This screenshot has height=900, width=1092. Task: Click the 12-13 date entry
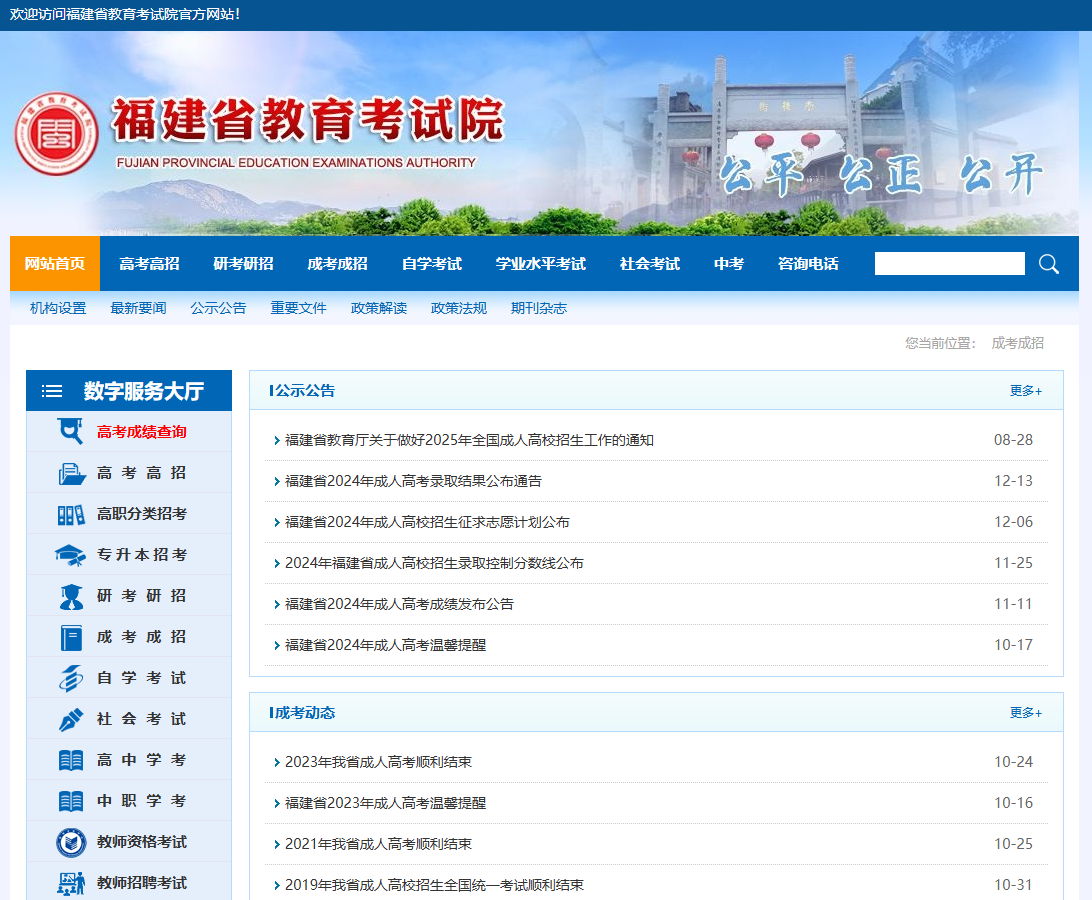[1013, 481]
